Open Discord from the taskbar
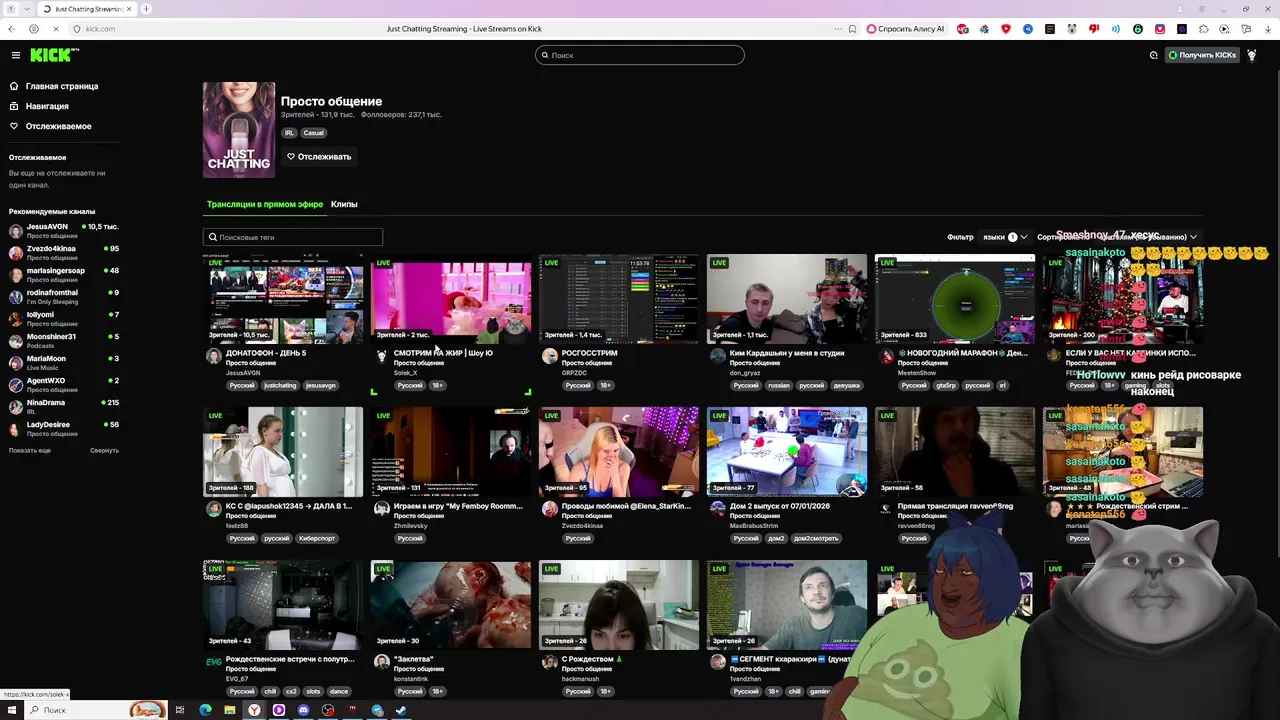1280x720 pixels. [x=303, y=710]
